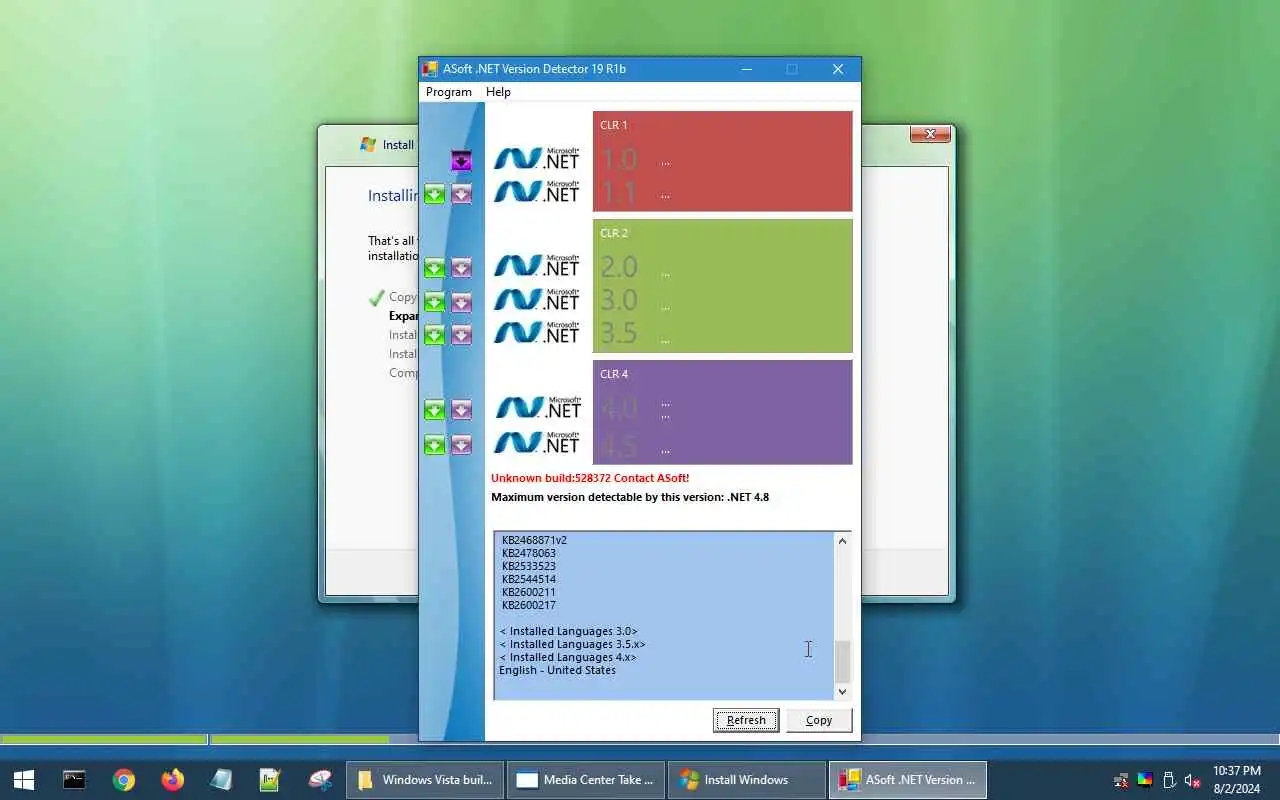Click the ASoft app icon in the title bar

coord(430,69)
